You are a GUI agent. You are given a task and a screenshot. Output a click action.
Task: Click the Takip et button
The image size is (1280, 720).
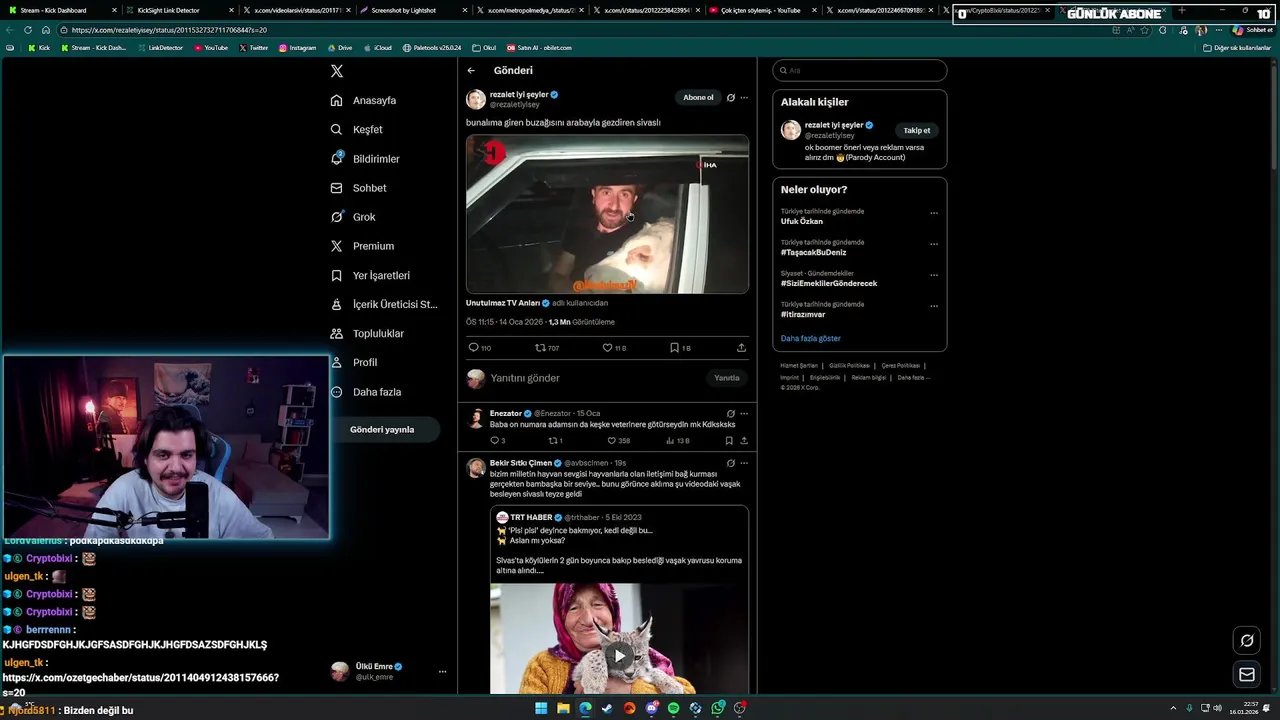pyautogui.click(x=917, y=130)
